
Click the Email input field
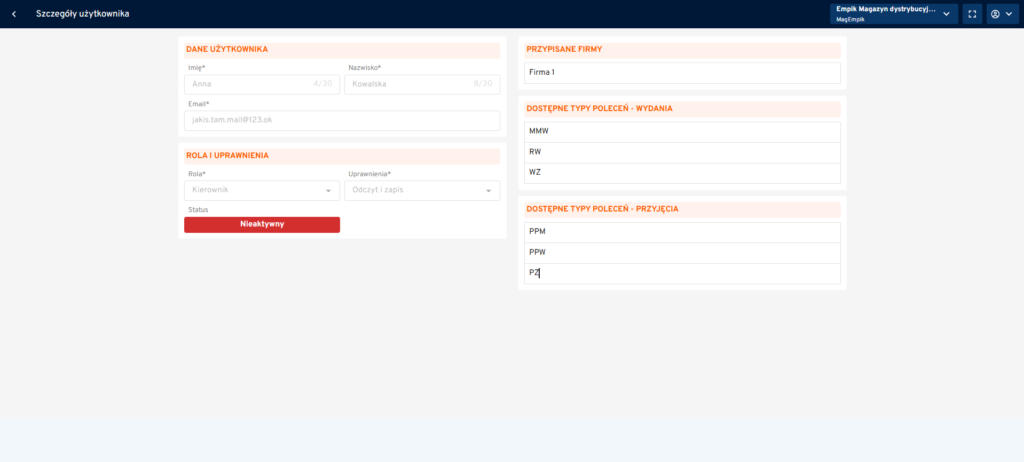pyautogui.click(x=342, y=121)
